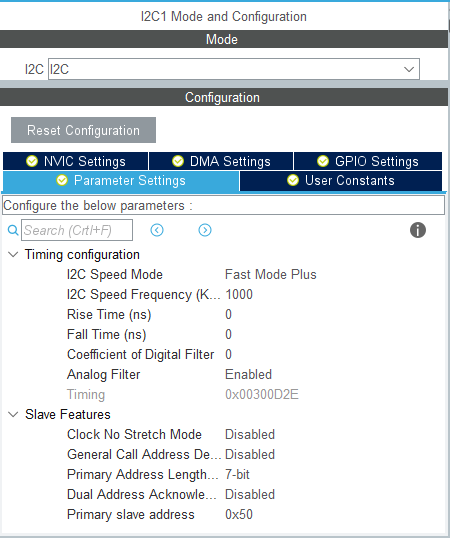Switch to the NVIC Settings tab

pos(75,161)
